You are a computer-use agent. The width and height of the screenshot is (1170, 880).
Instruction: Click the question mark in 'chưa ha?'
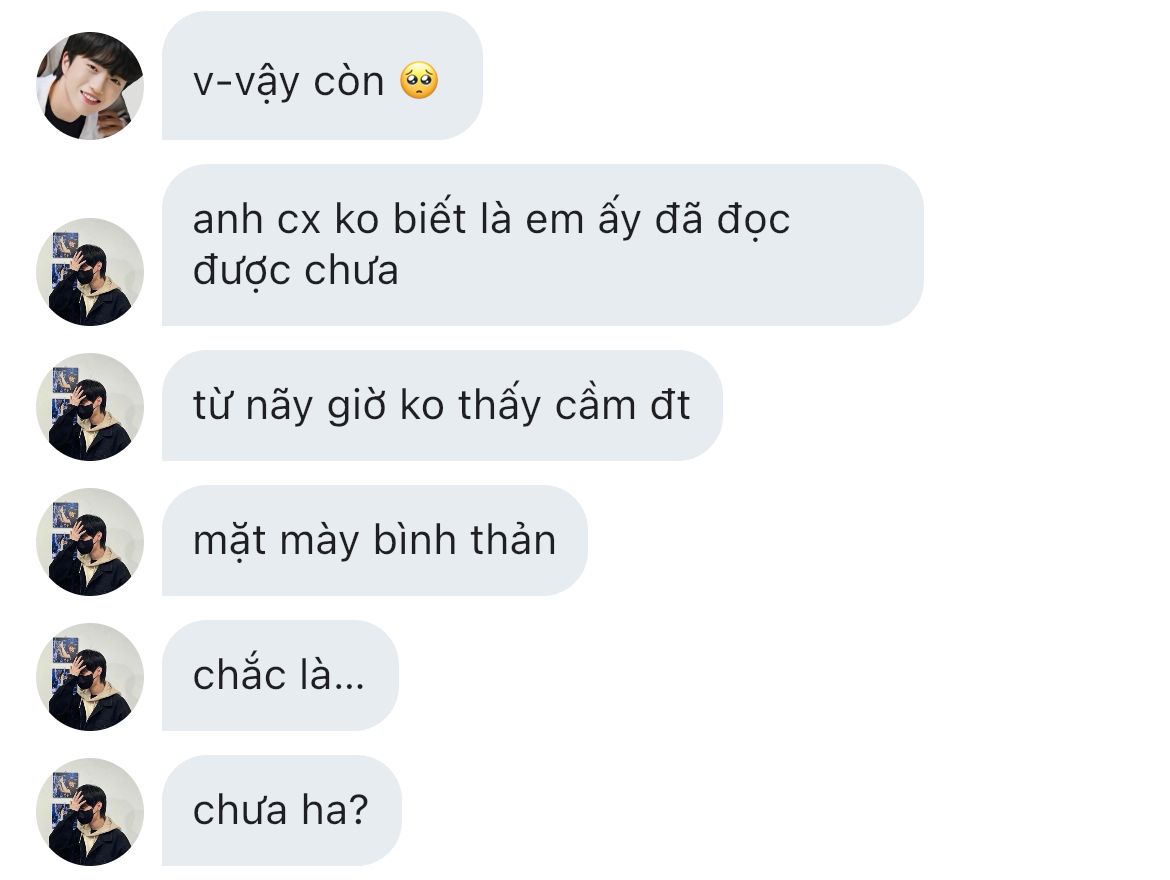pos(358,808)
